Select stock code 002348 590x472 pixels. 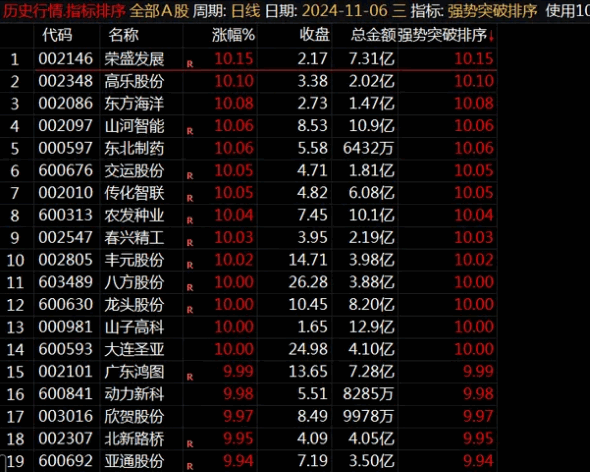pos(65,81)
